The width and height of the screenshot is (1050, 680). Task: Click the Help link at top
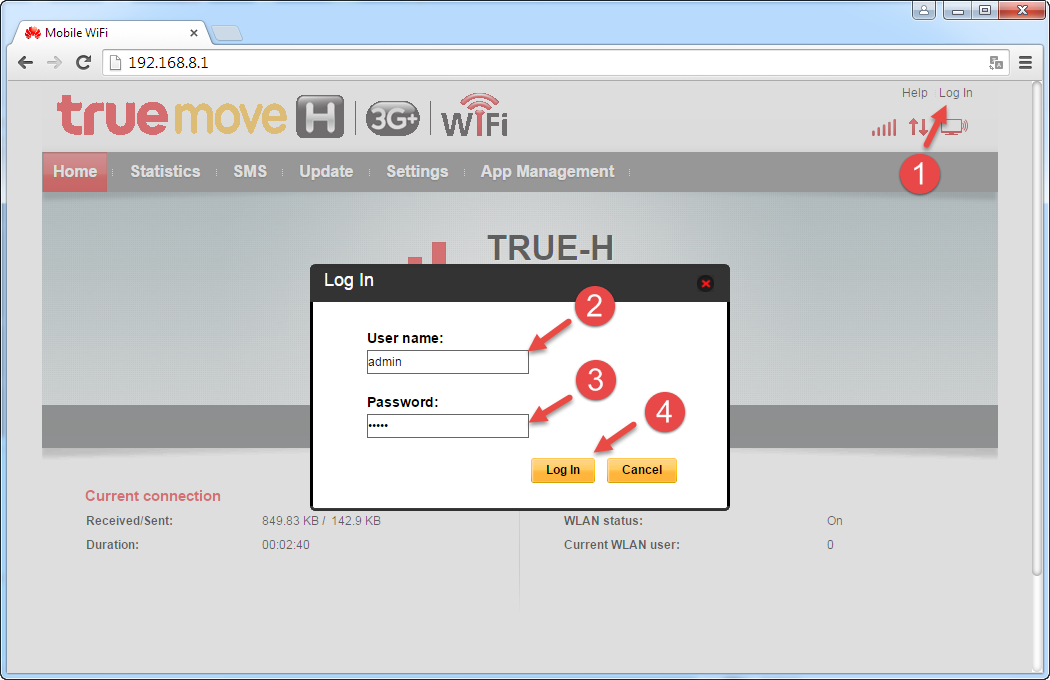914,92
